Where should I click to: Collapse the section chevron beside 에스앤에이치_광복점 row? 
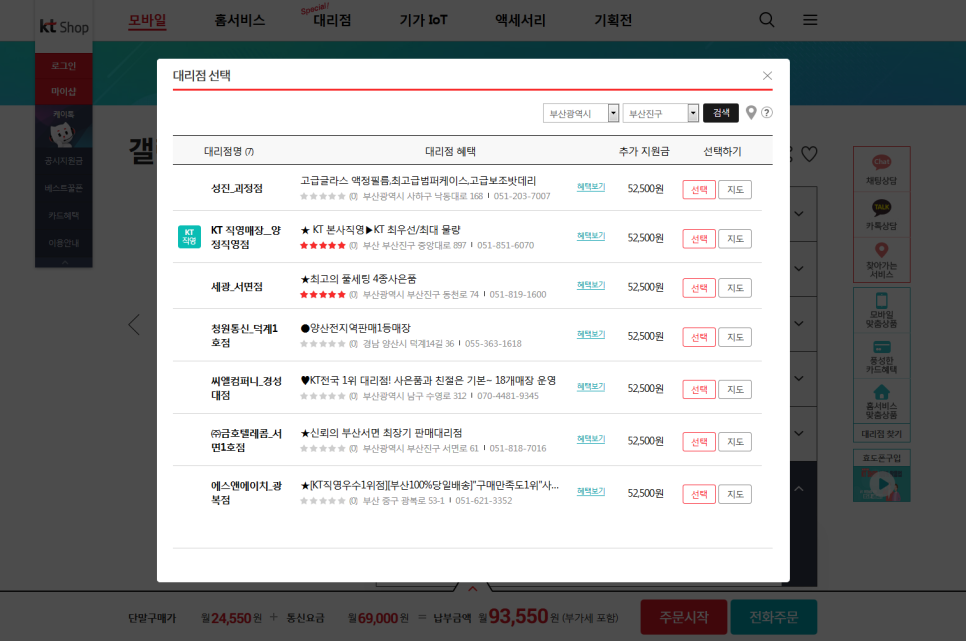(799, 489)
